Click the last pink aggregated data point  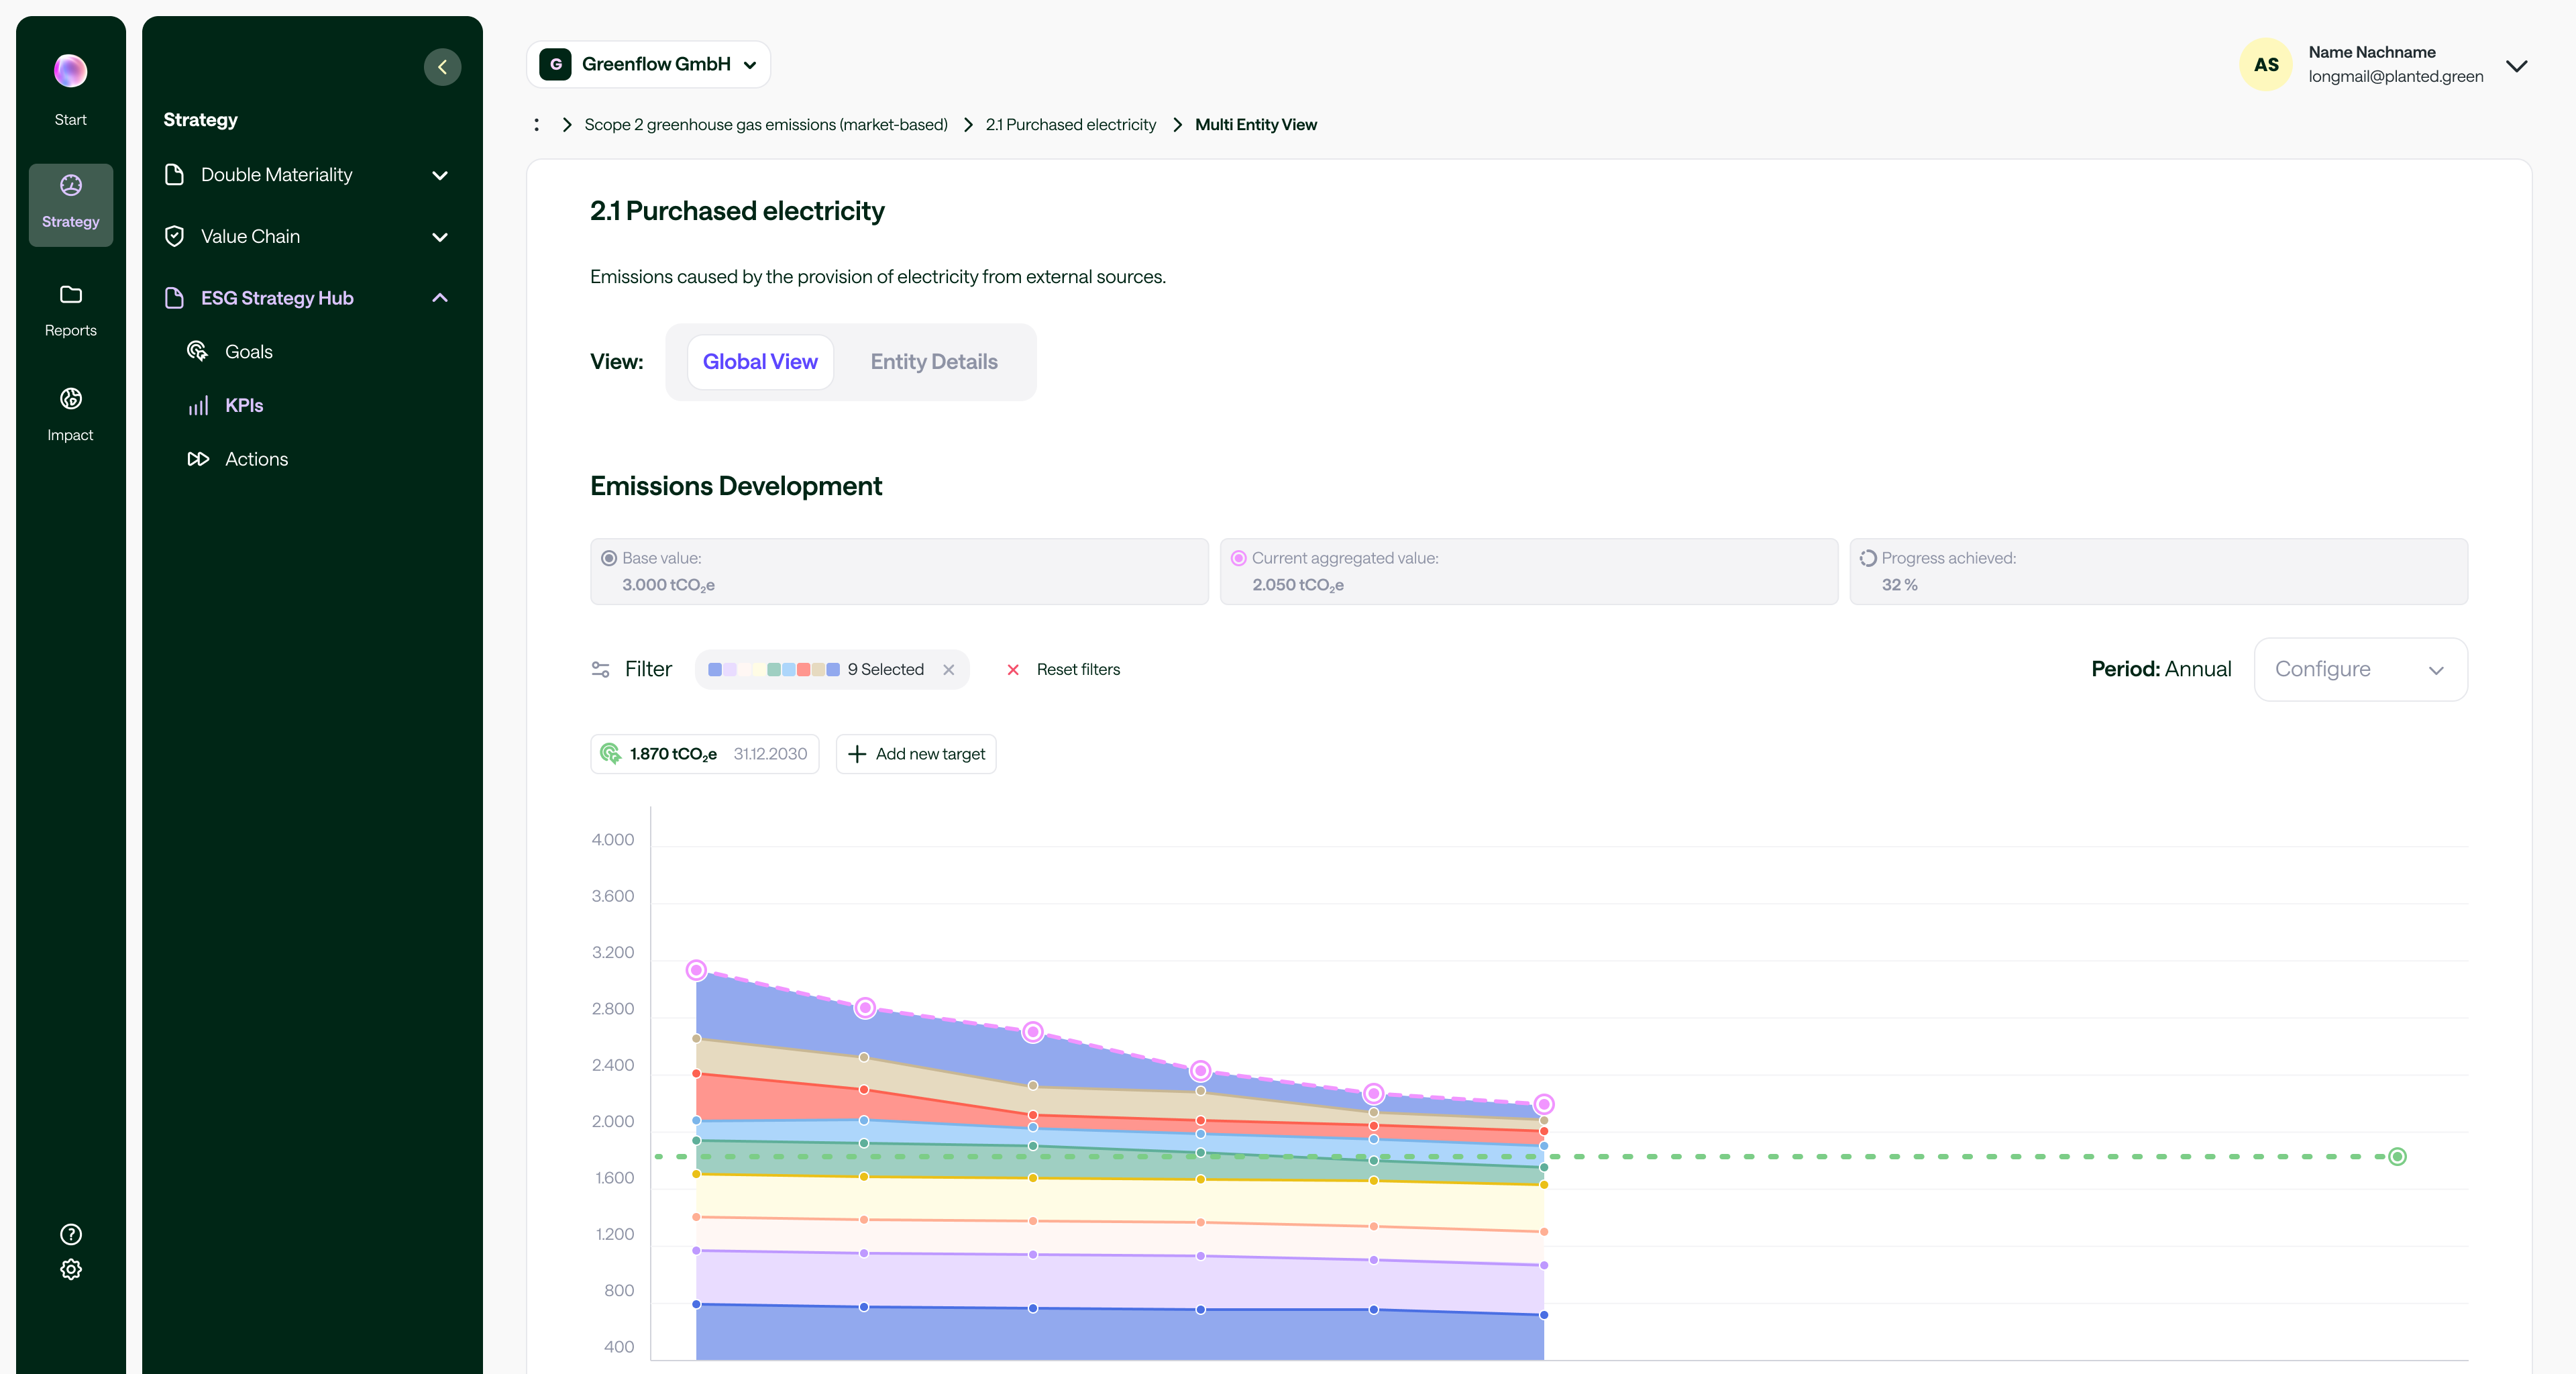point(1544,1104)
